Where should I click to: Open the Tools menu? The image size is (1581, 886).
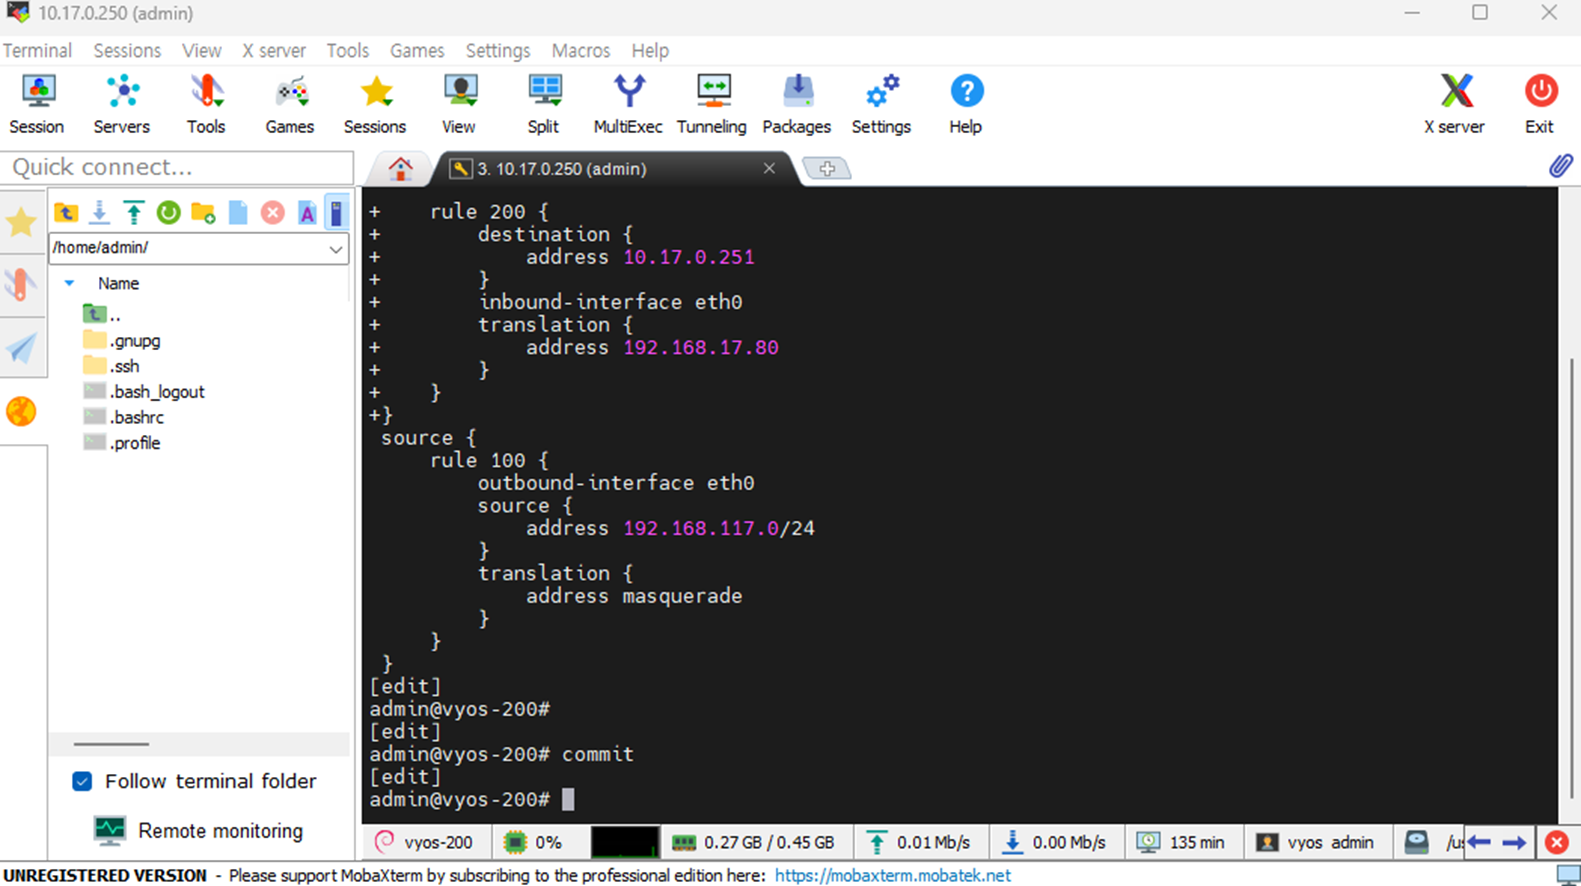point(347,50)
